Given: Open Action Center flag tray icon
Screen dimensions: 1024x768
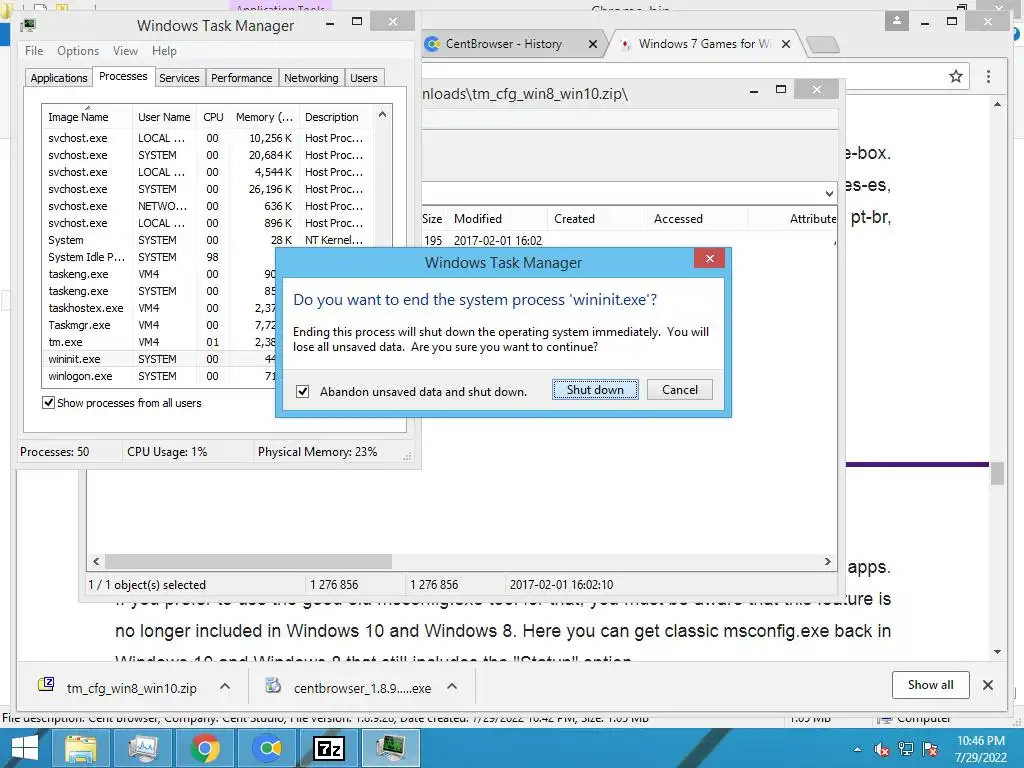Looking at the screenshot, I should pyautogui.click(x=930, y=749).
